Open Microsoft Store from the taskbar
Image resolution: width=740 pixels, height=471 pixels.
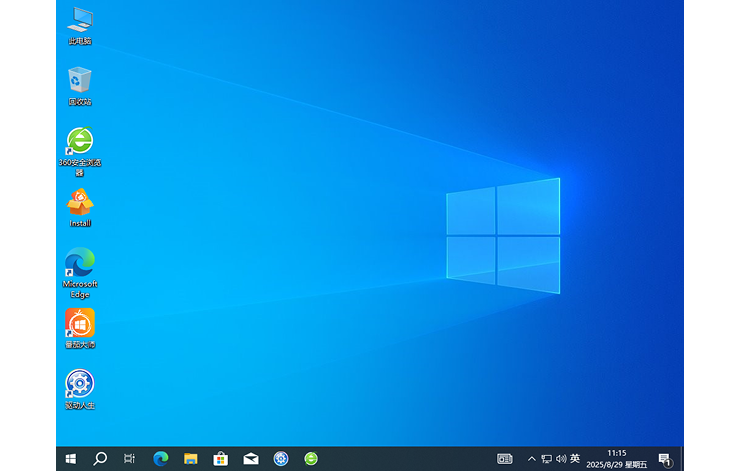(221, 459)
